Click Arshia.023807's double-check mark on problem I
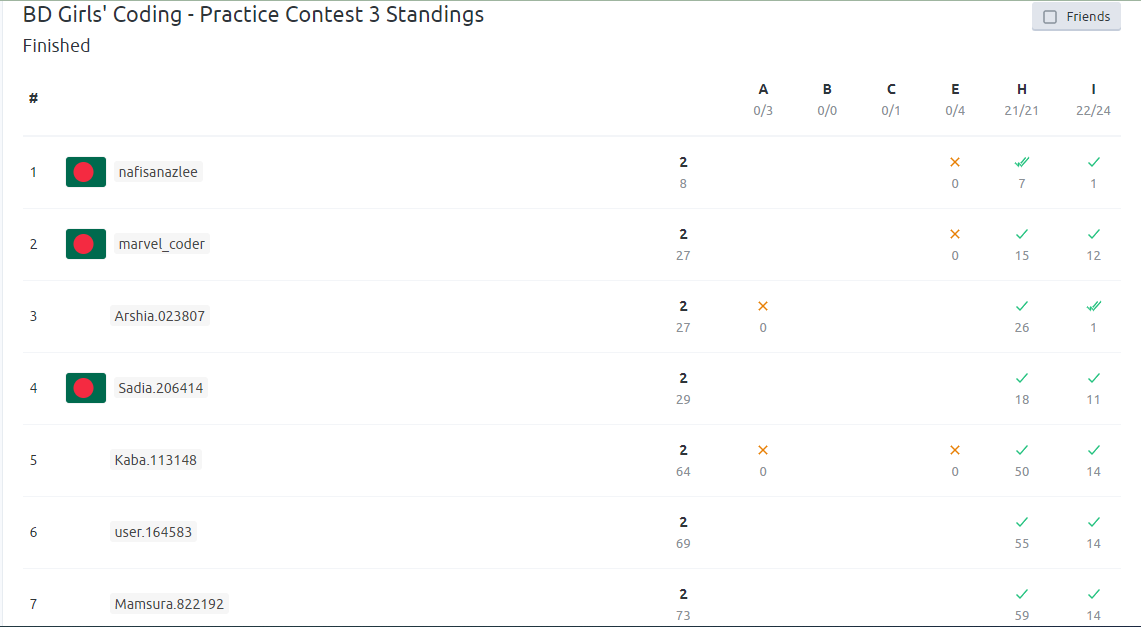 click(1094, 306)
